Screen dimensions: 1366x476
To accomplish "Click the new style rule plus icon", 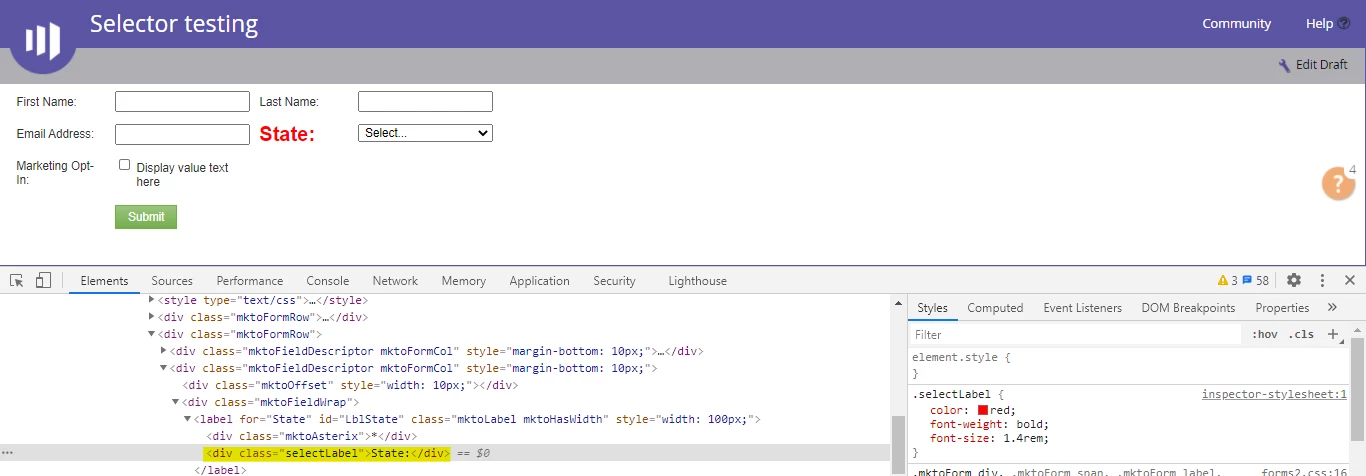I will 1332,334.
